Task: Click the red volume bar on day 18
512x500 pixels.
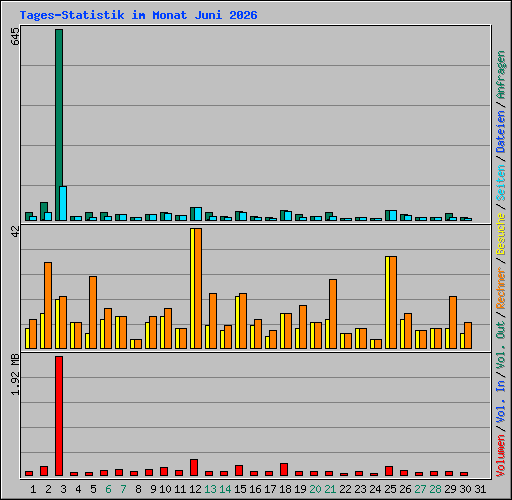Action: [x=284, y=469]
